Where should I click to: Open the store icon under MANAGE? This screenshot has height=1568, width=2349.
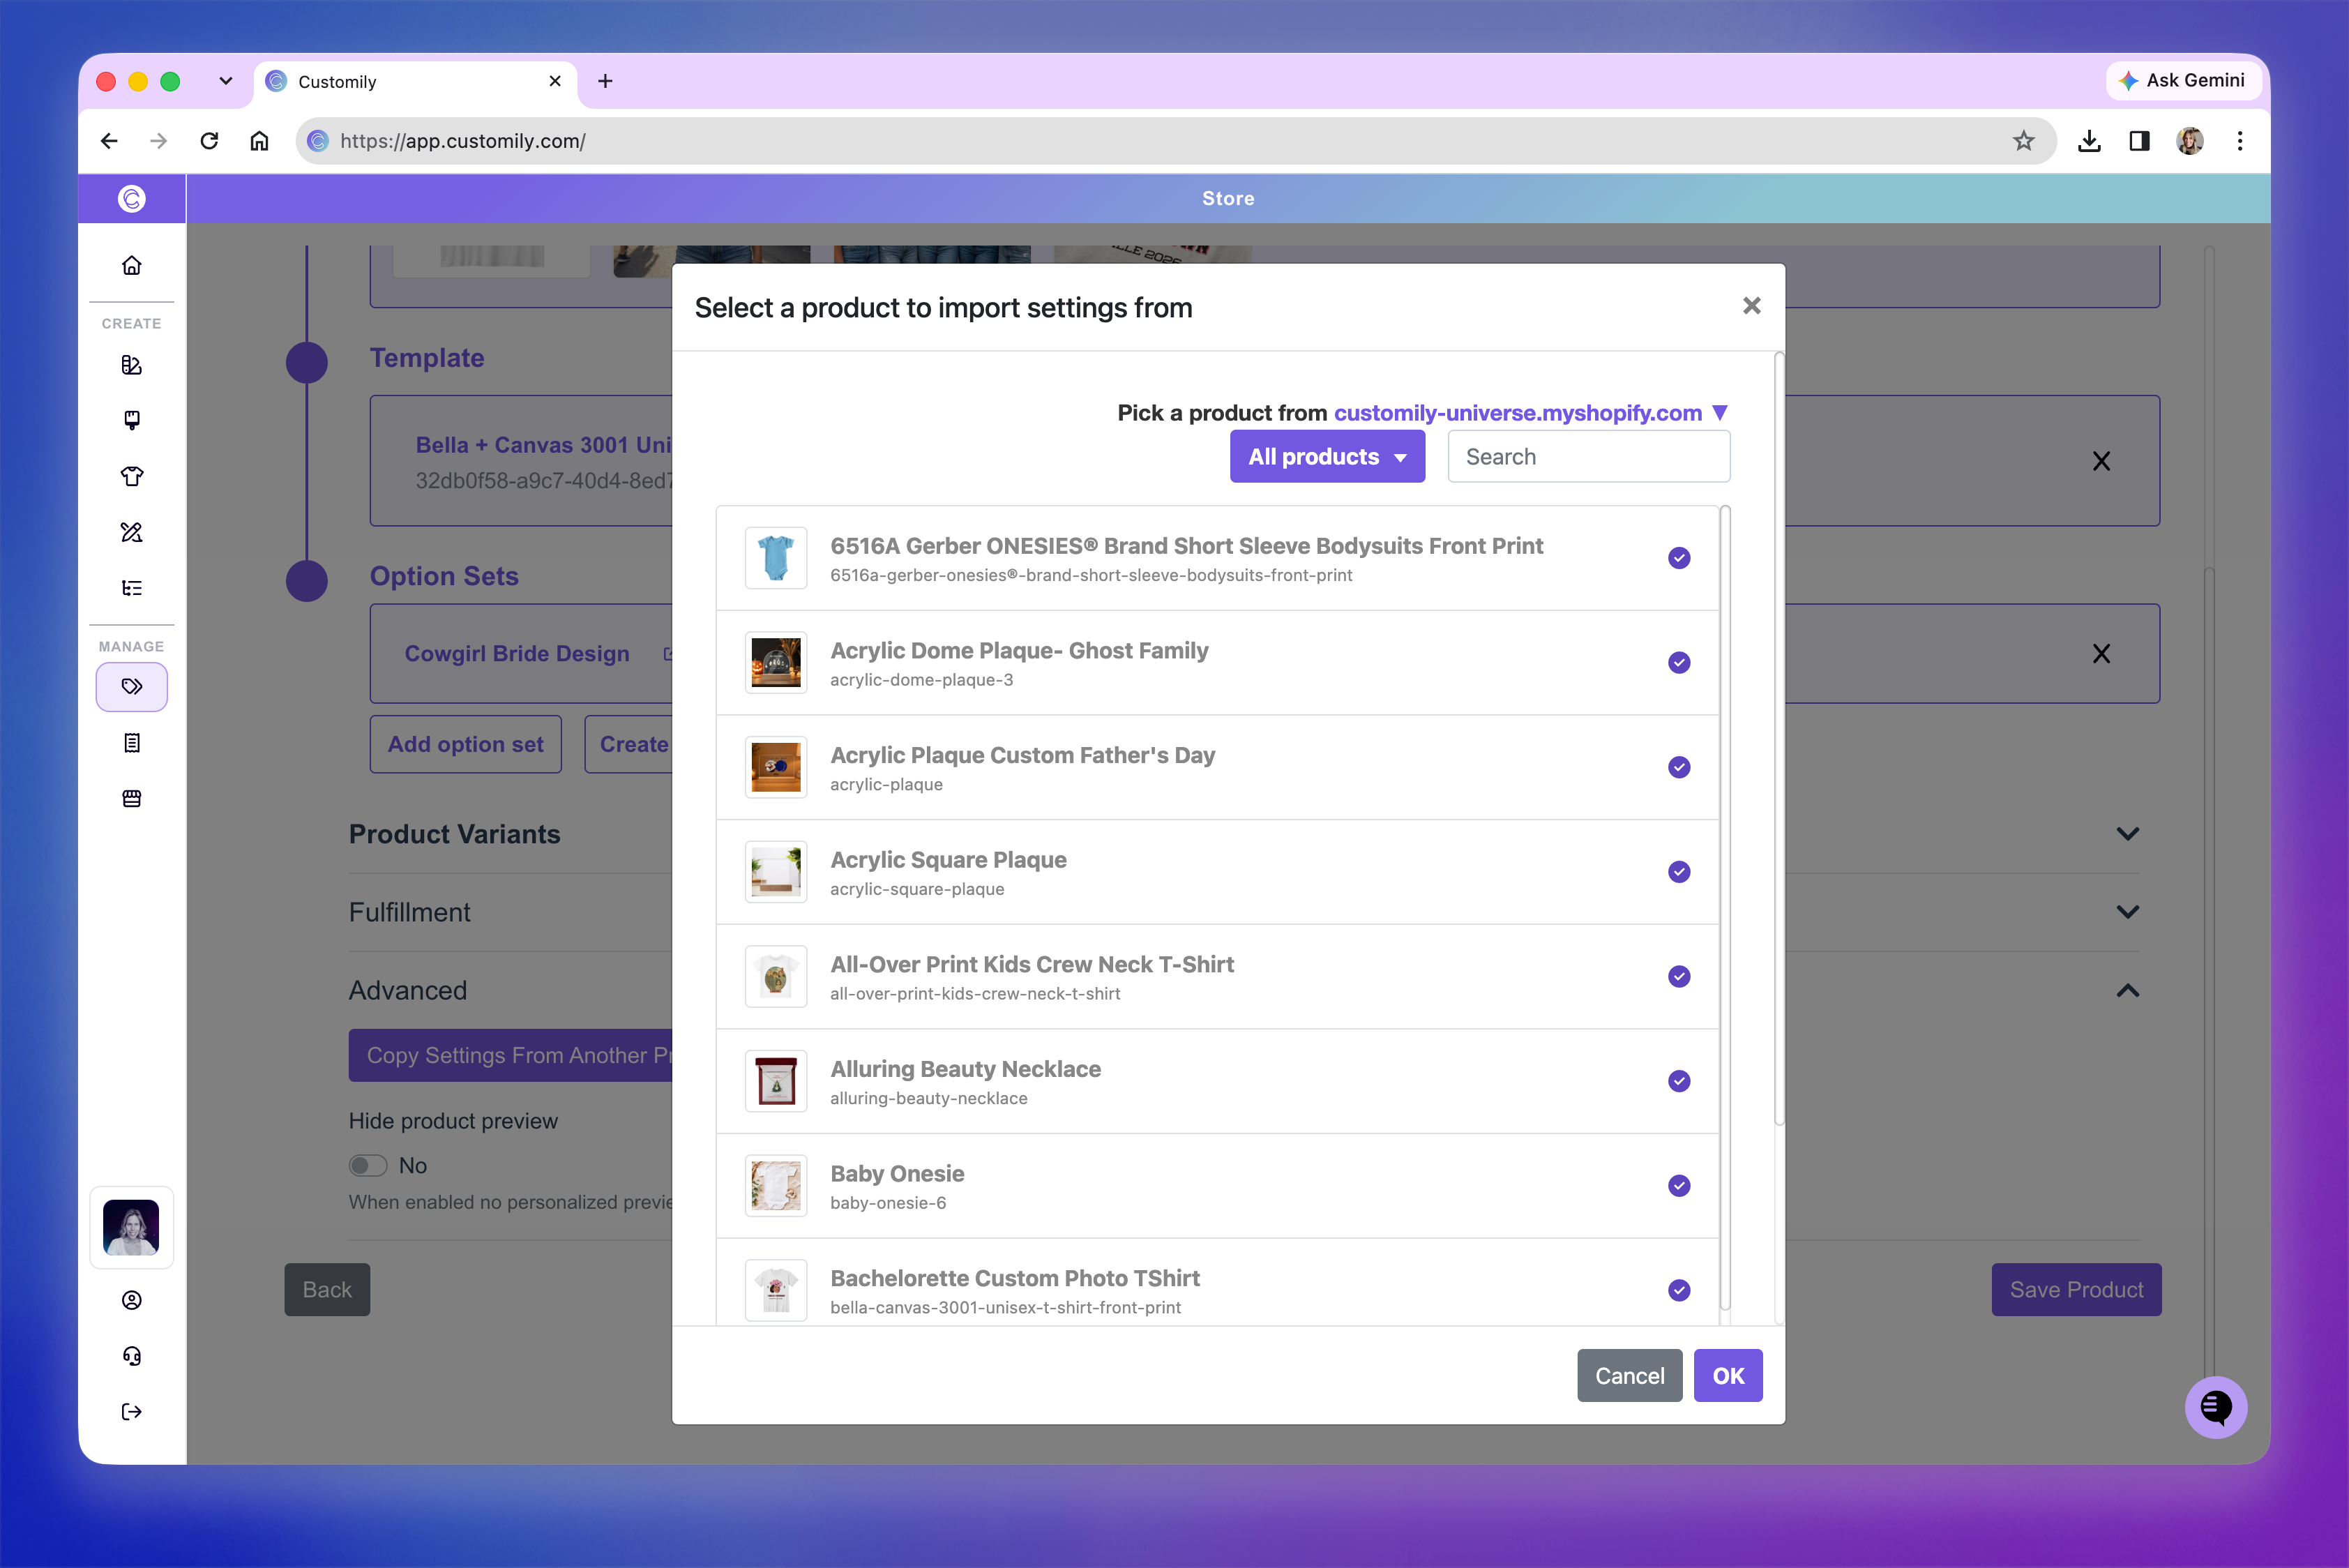coord(131,798)
